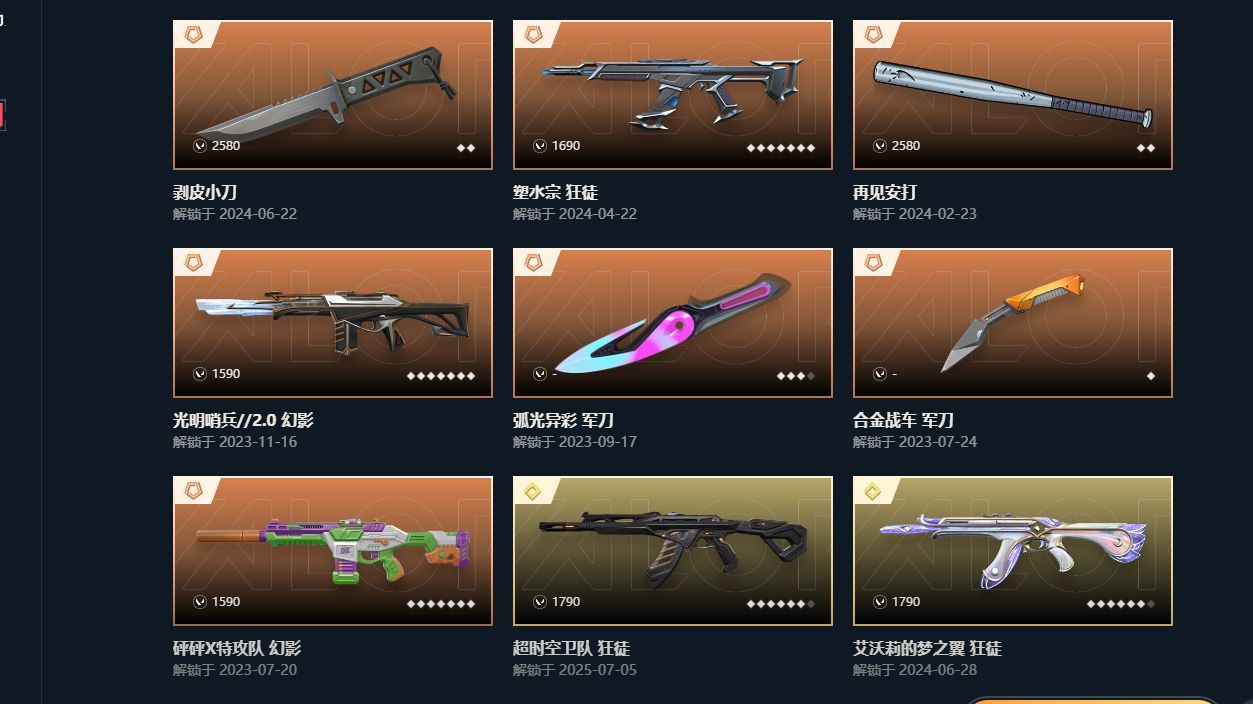This screenshot has width=1253, height=704.
Task: Click the tier badge icon on 合金战车 card
Action: pyautogui.click(x=873, y=263)
